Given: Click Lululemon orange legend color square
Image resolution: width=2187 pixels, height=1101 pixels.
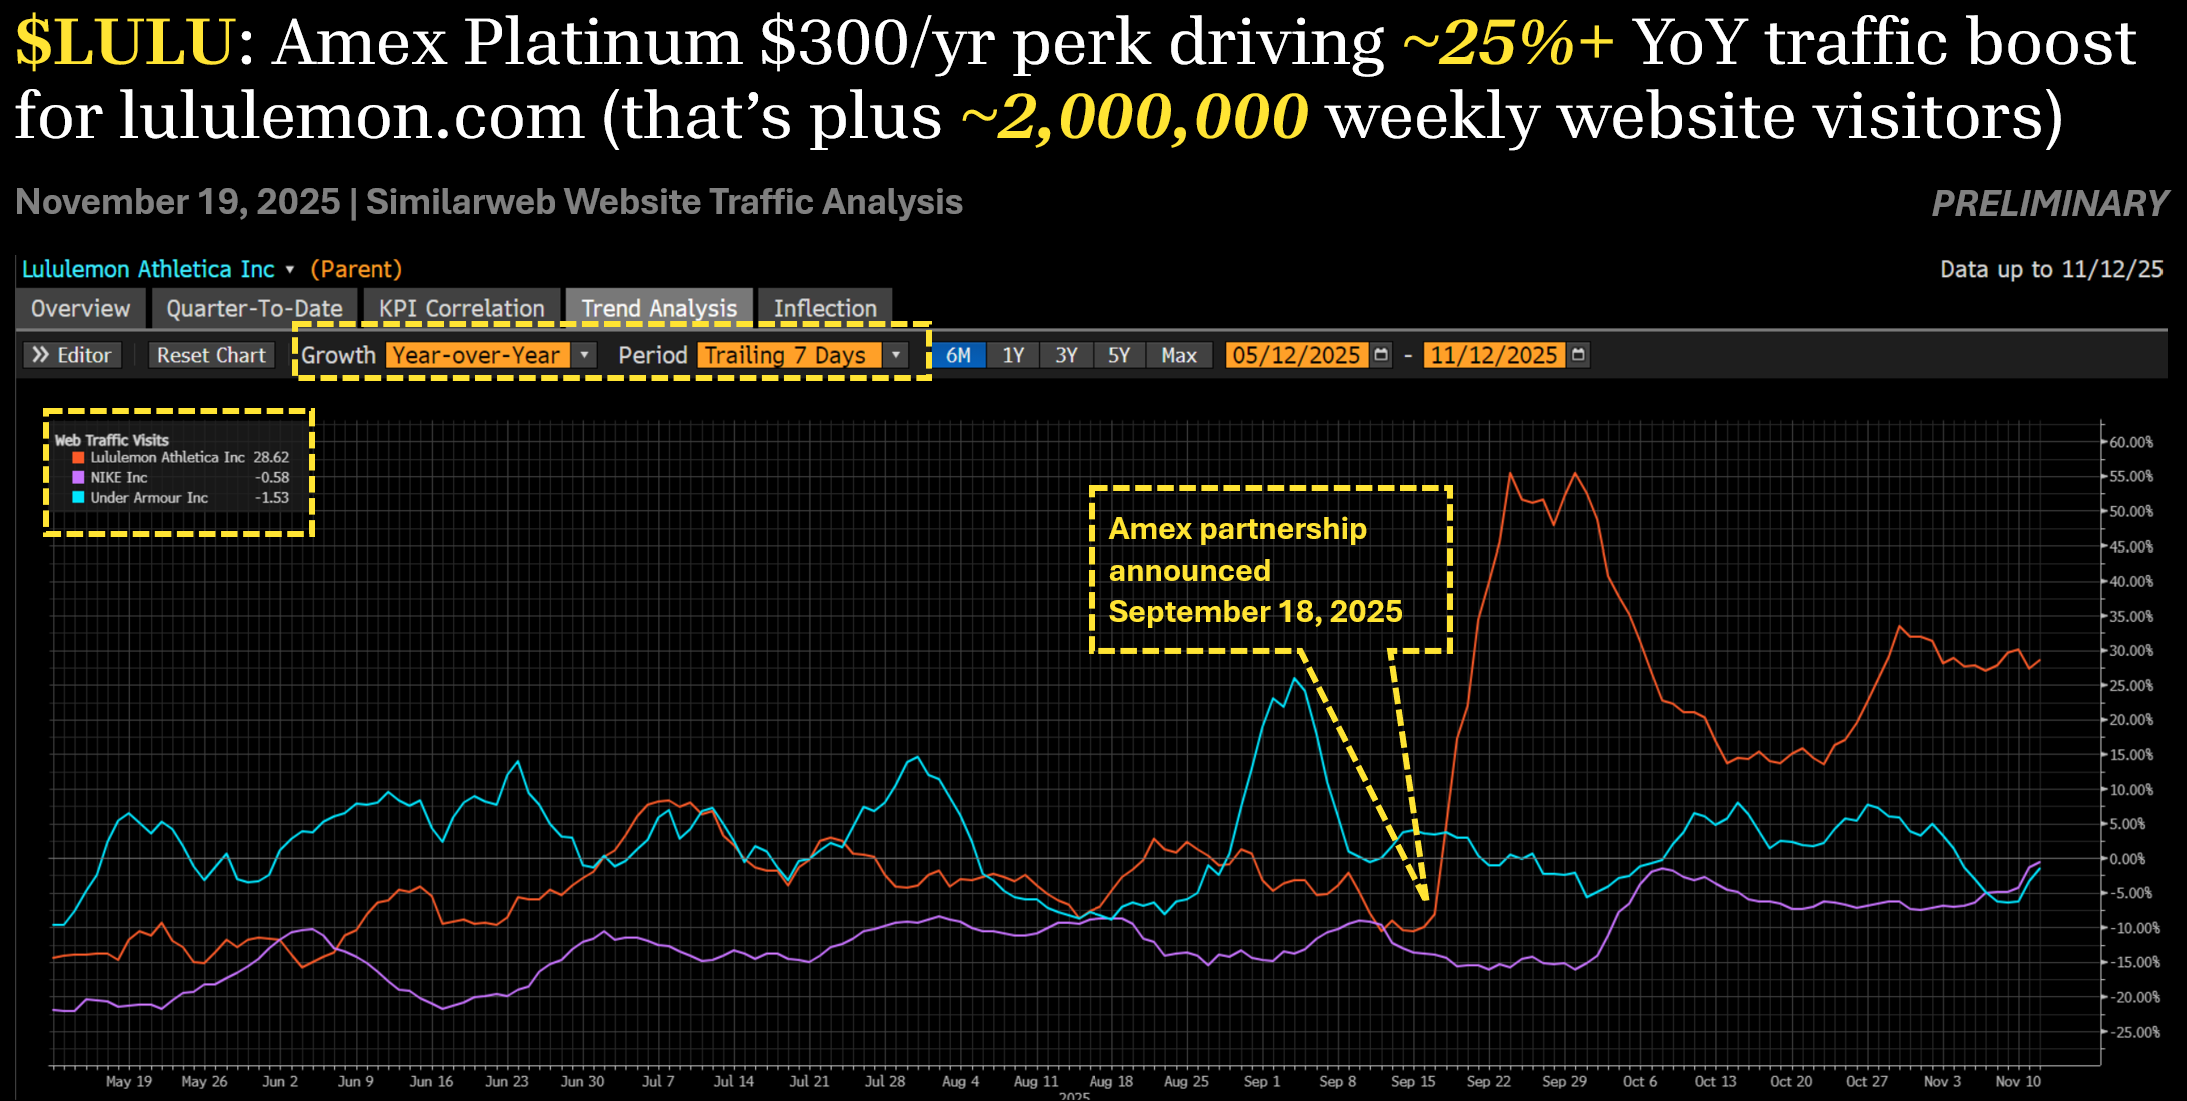Looking at the screenshot, I should click(x=78, y=458).
